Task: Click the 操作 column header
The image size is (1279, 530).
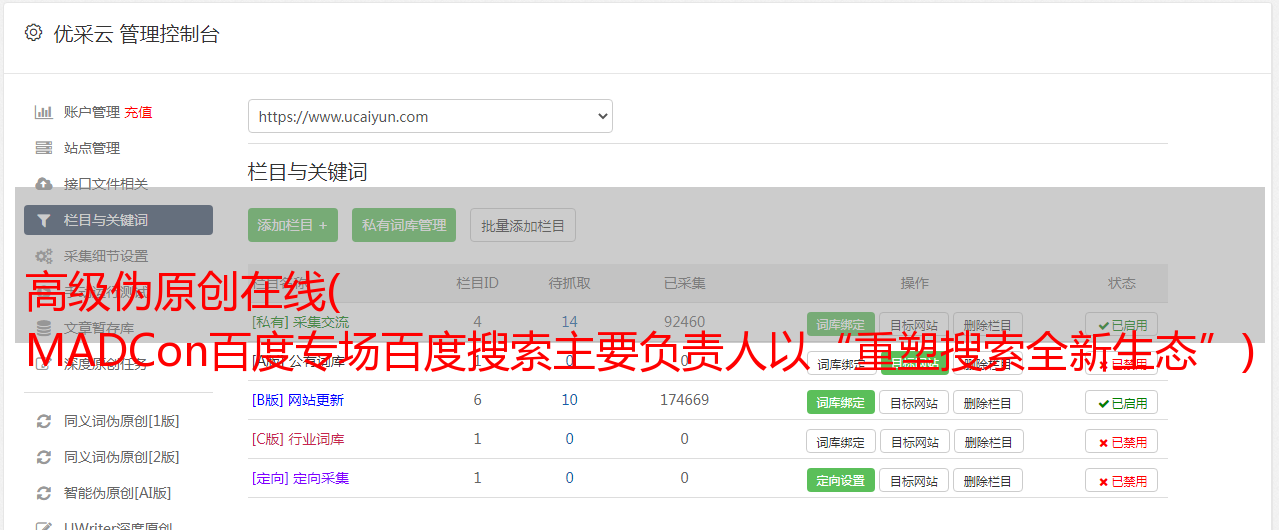Action: click(x=914, y=283)
